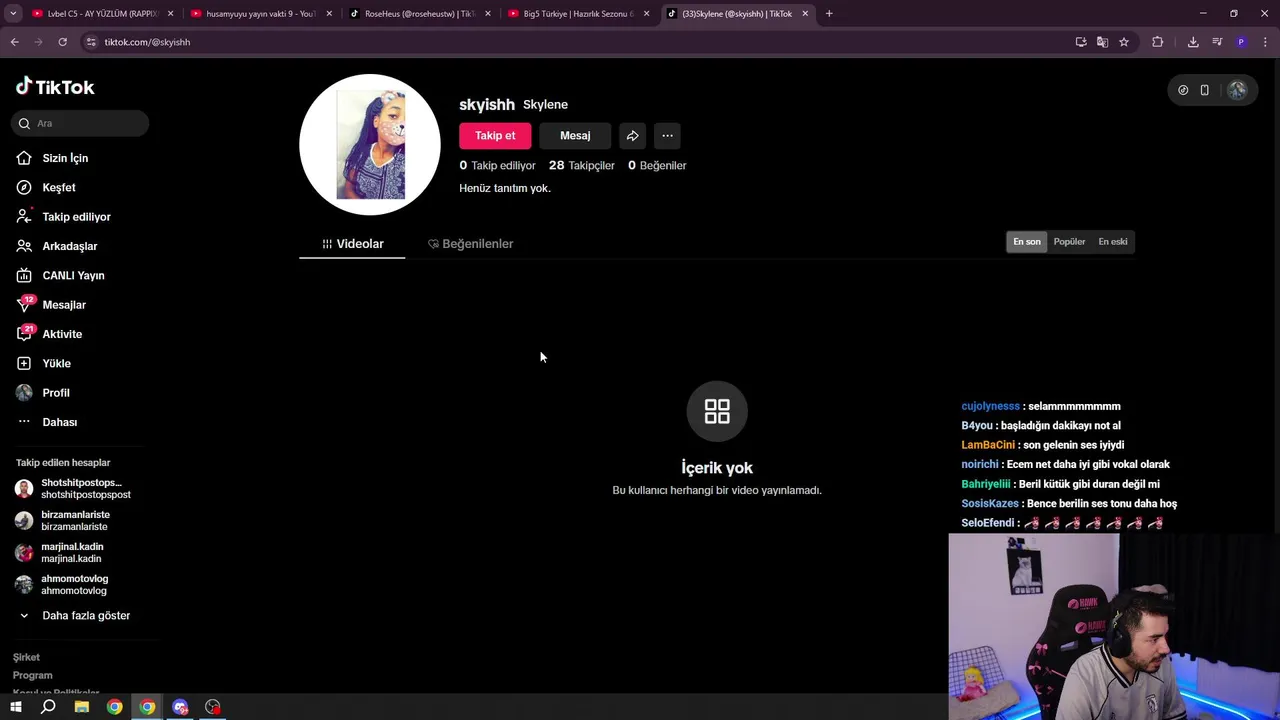Expand the Dahası more menu
Image resolution: width=1280 pixels, height=720 pixels.
point(47,422)
